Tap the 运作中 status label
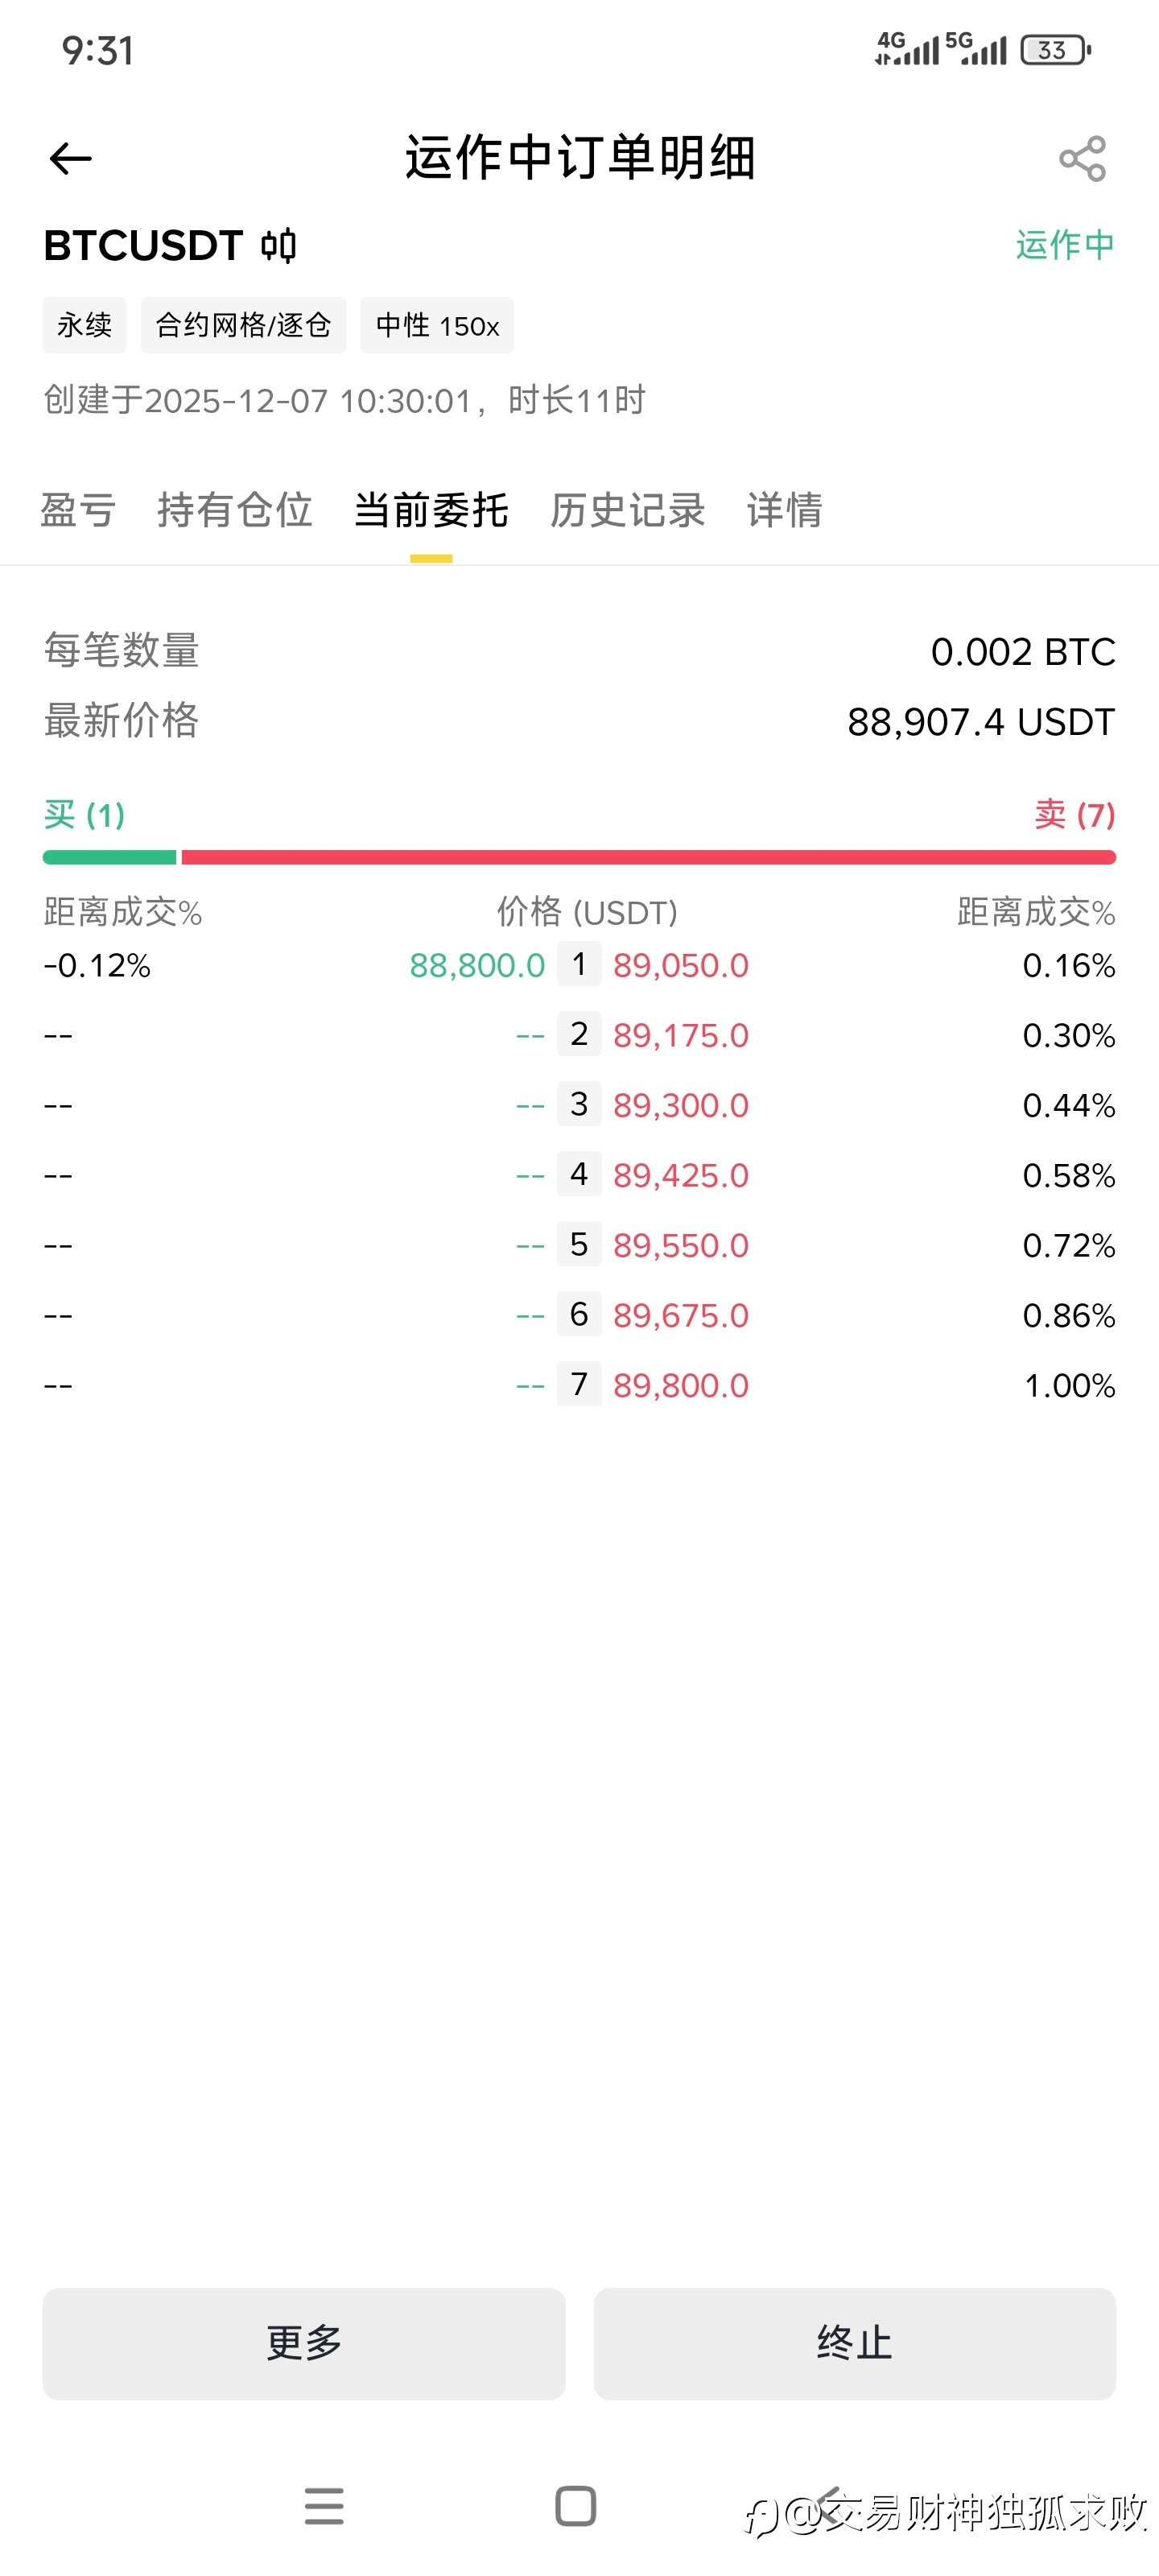The height and width of the screenshot is (2576, 1159). tap(1065, 245)
